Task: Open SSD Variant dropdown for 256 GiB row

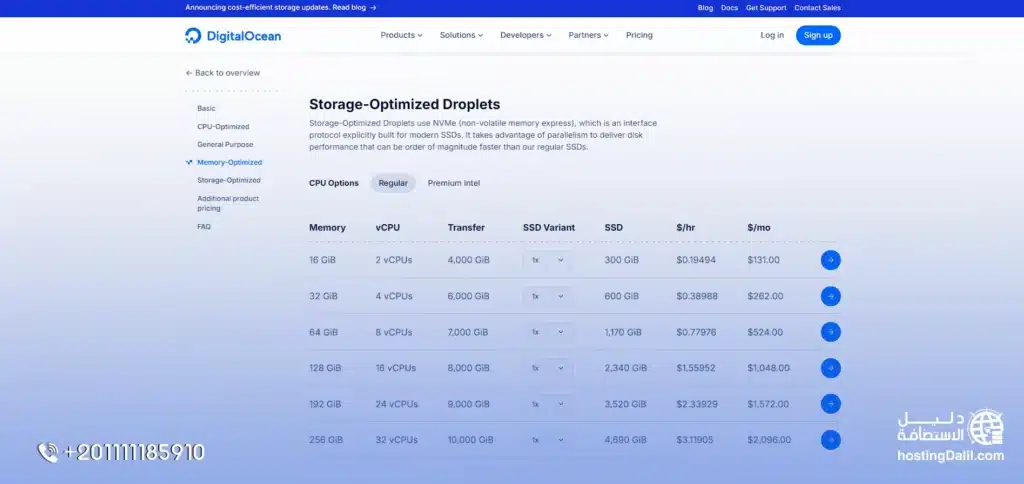Action: (x=547, y=440)
